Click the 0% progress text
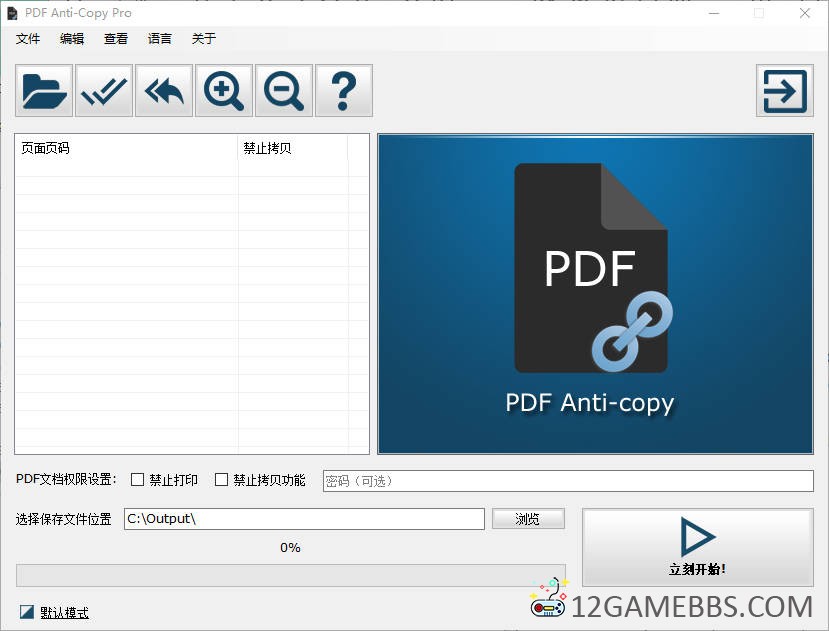Image resolution: width=829 pixels, height=631 pixels. point(290,547)
